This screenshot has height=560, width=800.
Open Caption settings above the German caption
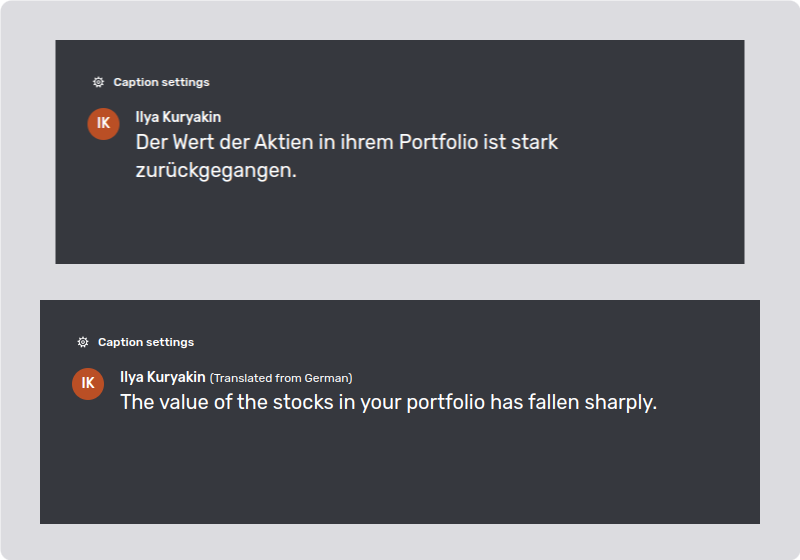[x=161, y=82]
